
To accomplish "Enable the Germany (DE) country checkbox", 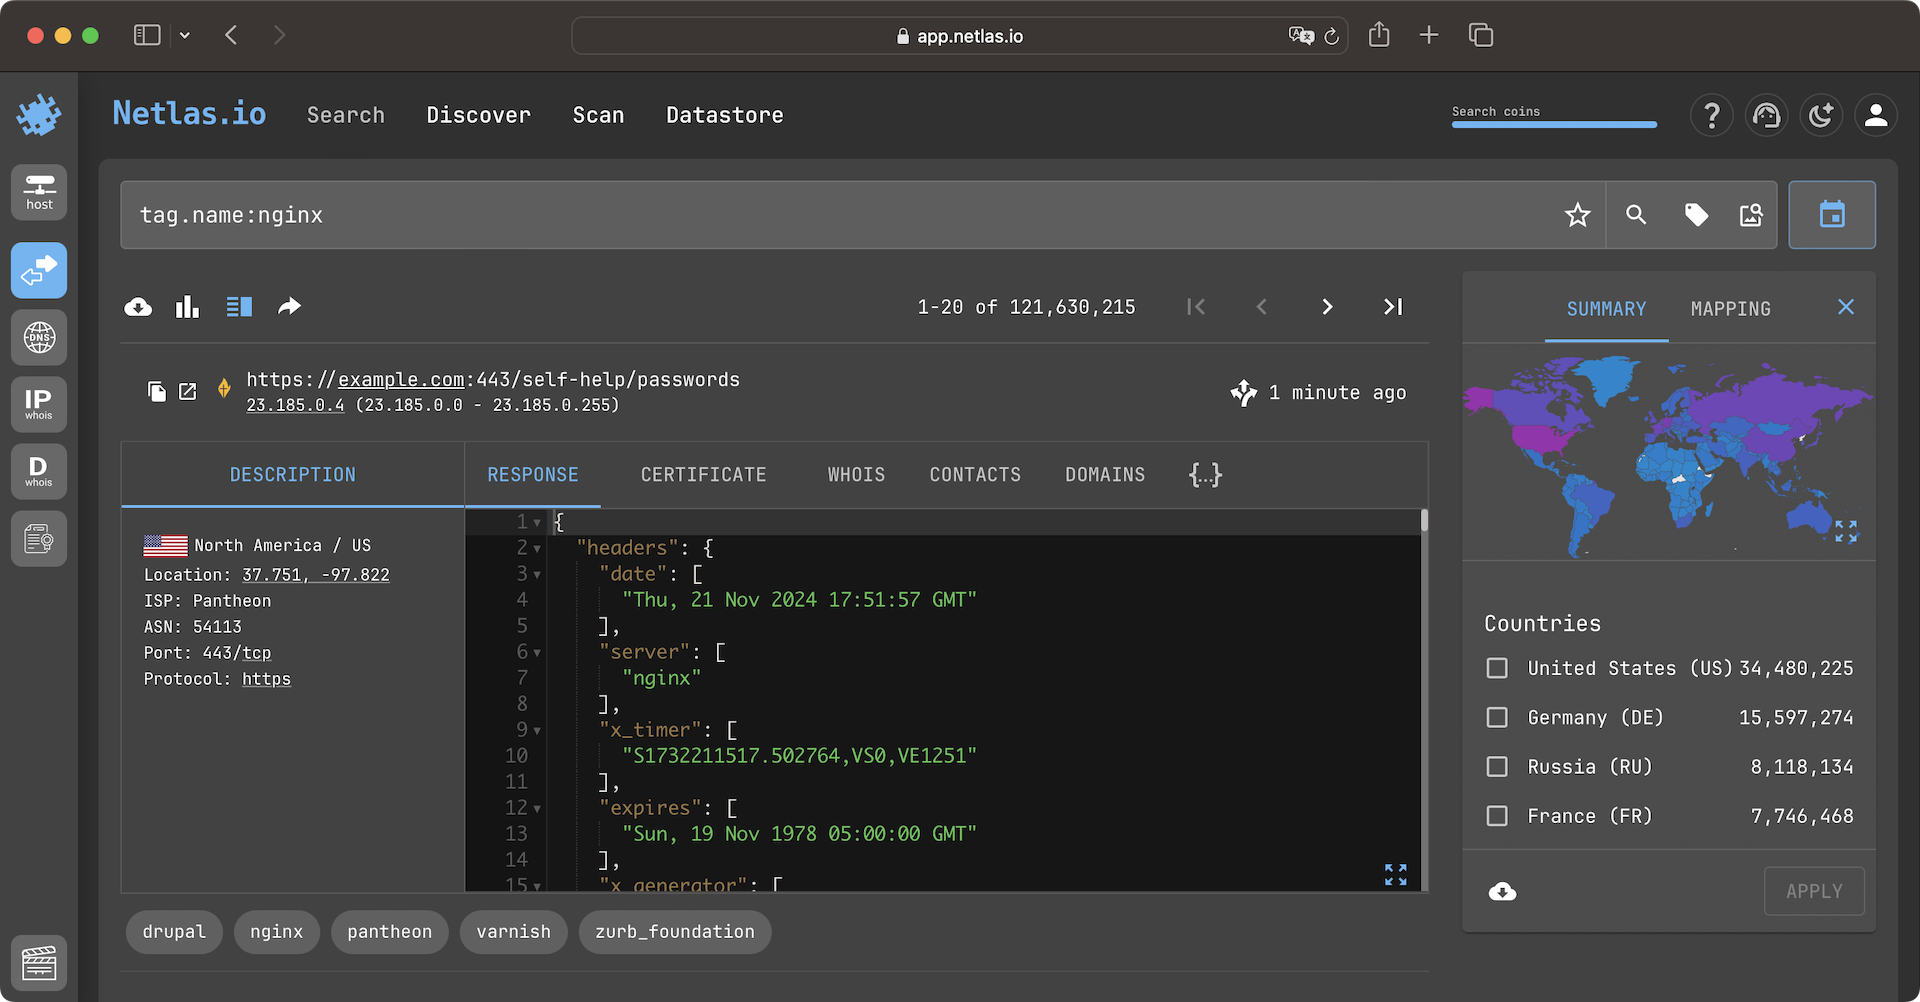I will tap(1496, 716).
